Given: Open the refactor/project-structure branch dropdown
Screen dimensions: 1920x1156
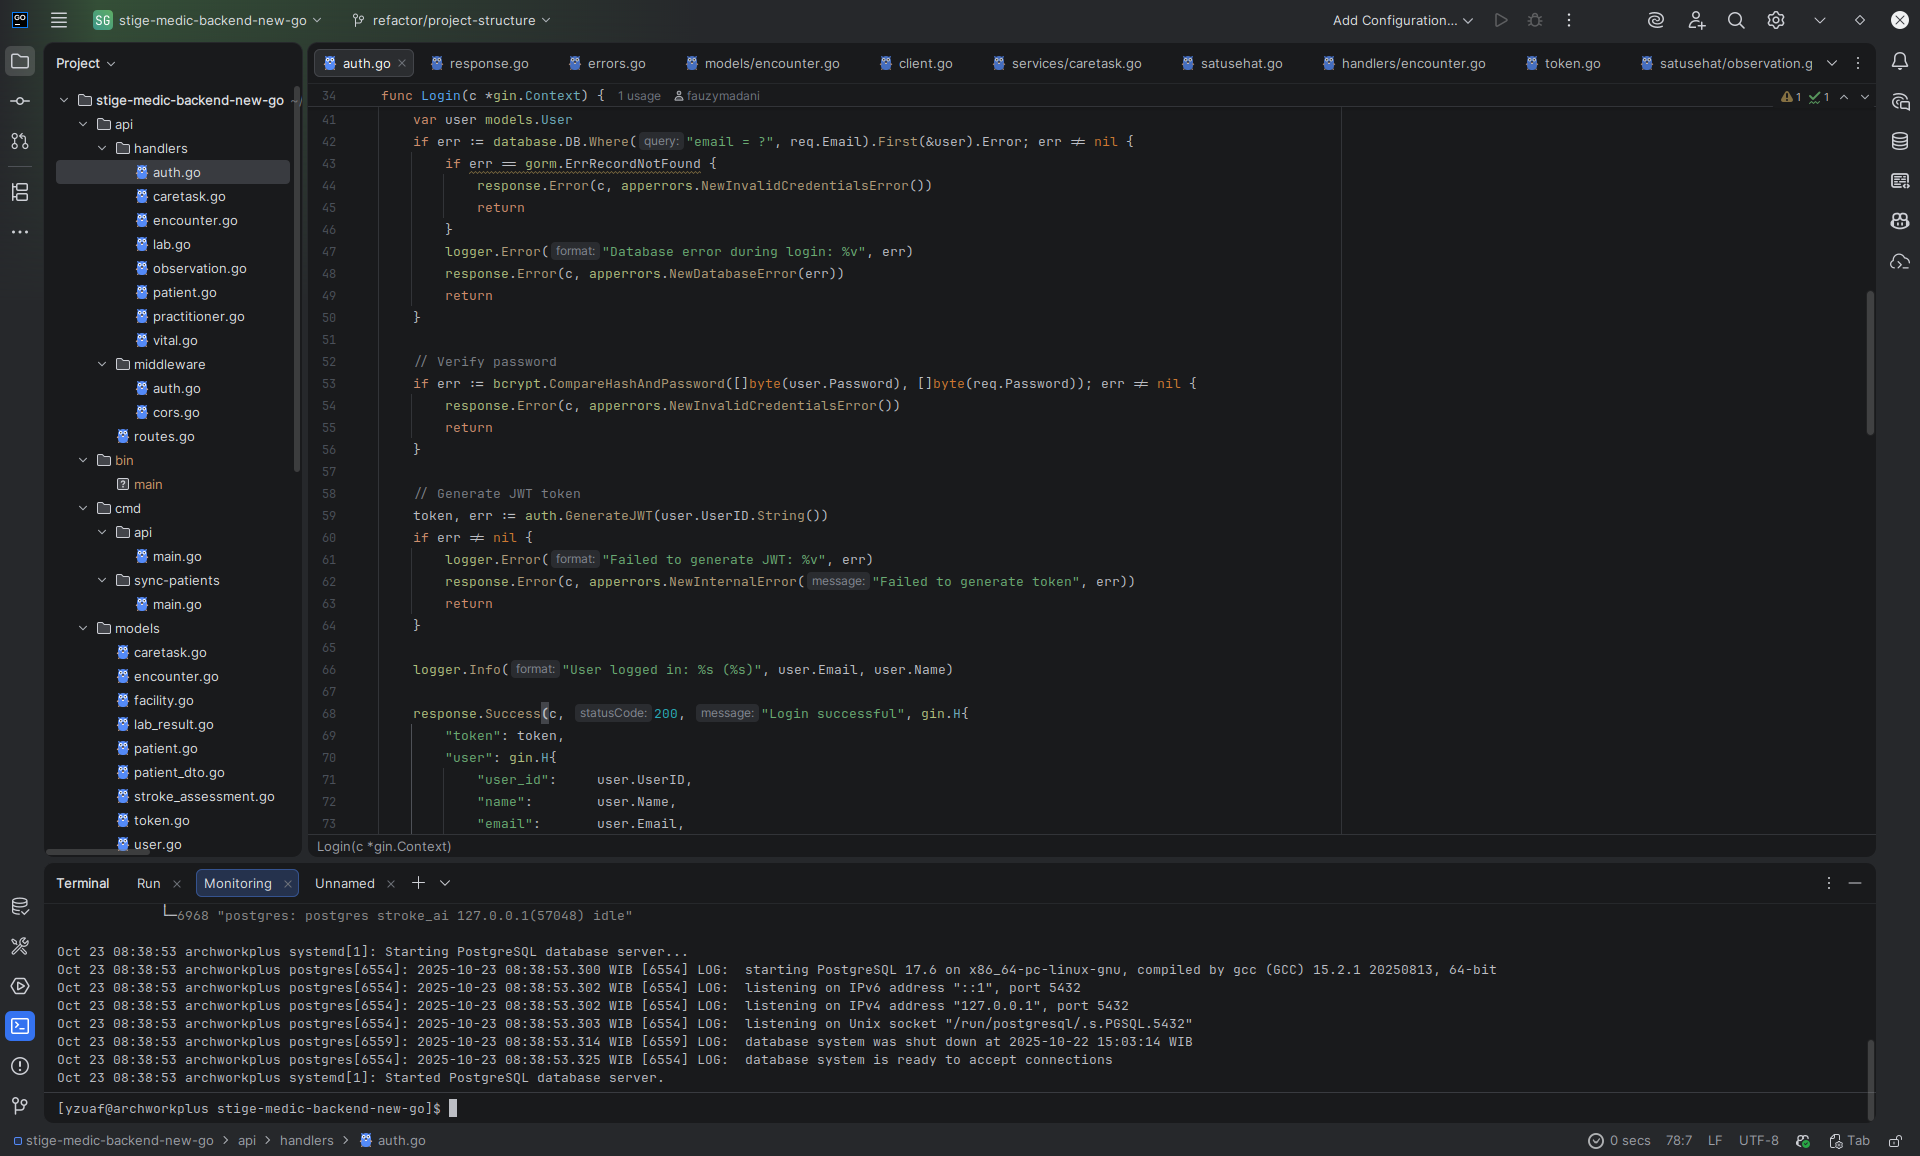Looking at the screenshot, I should coord(452,20).
